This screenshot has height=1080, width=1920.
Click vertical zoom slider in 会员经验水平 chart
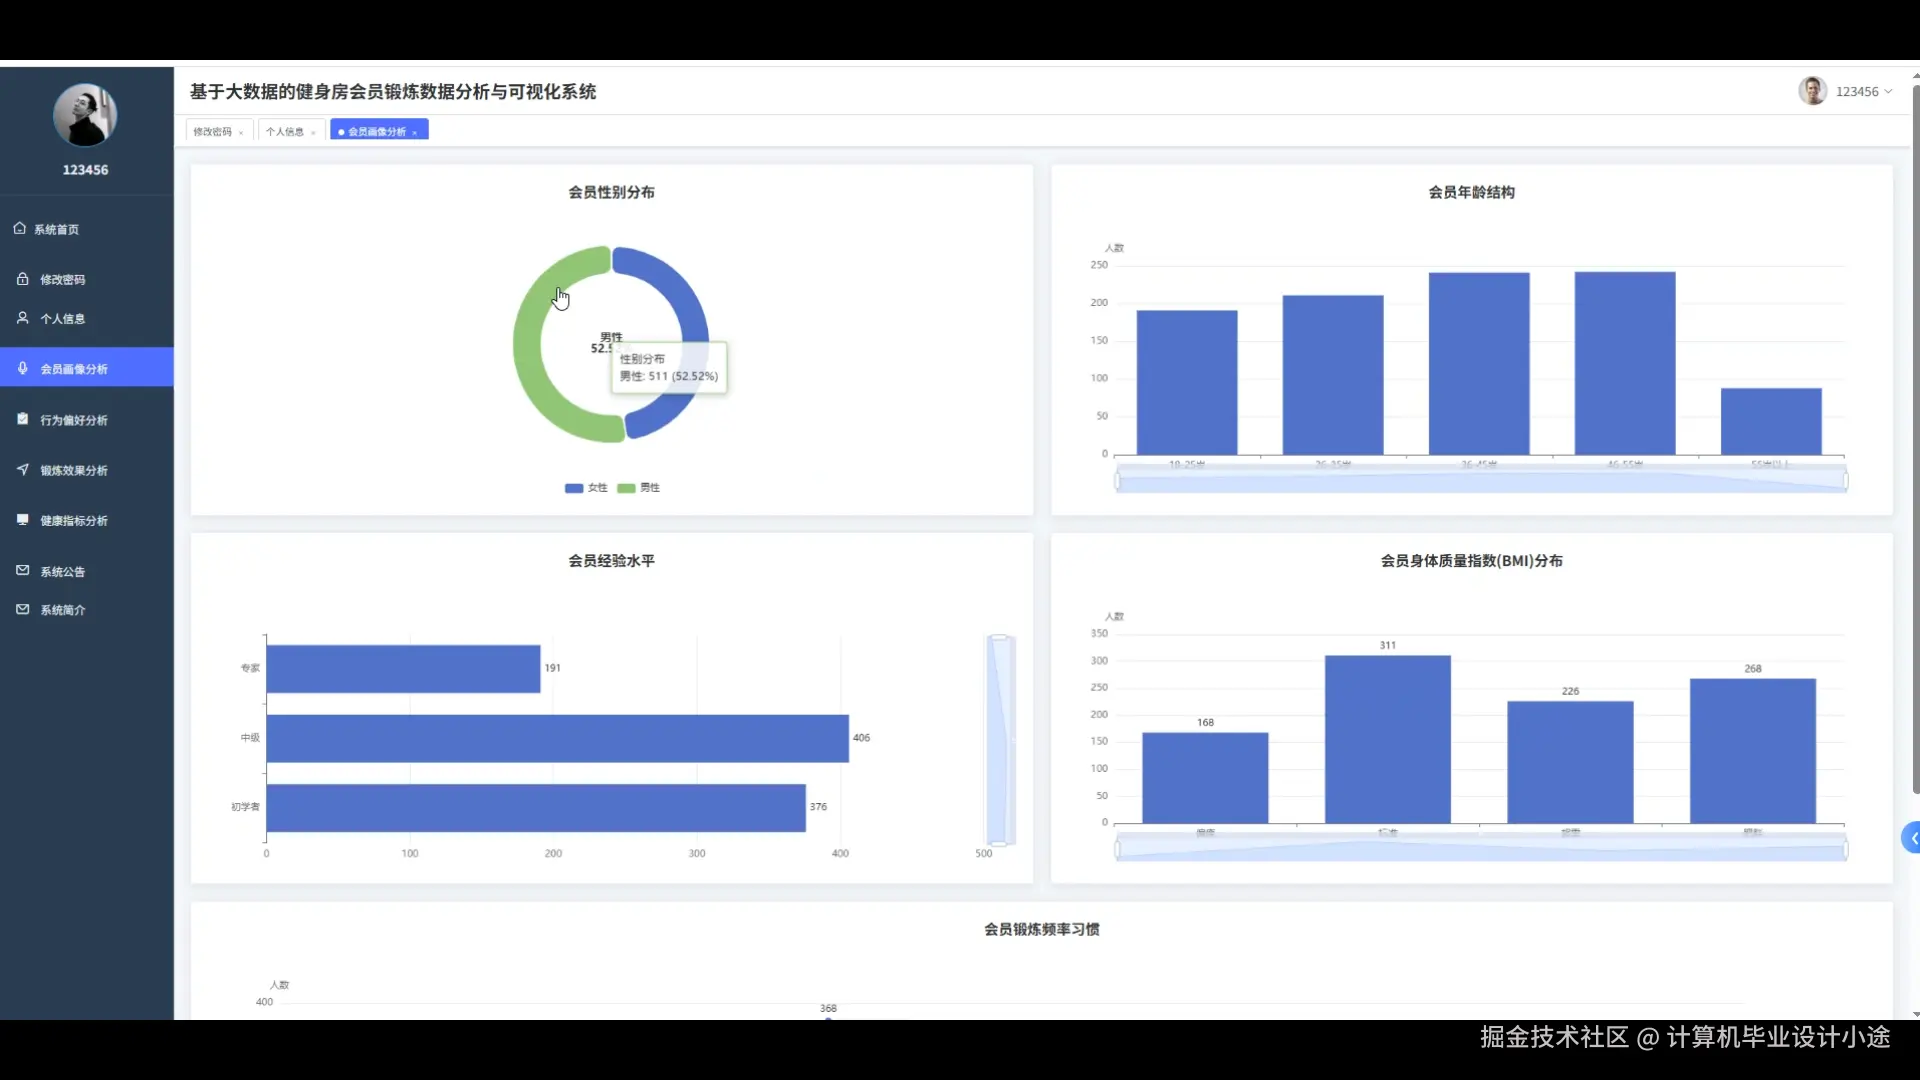999,740
